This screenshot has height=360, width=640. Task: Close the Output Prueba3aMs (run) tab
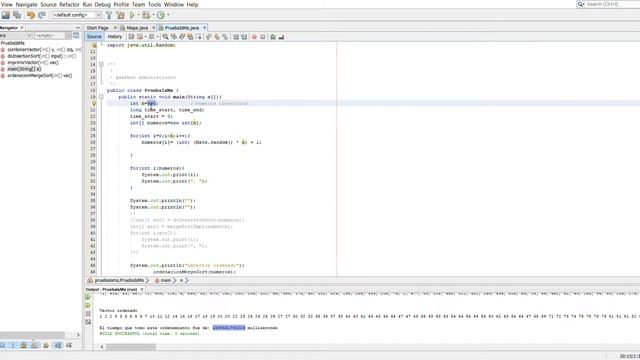(x=142, y=289)
